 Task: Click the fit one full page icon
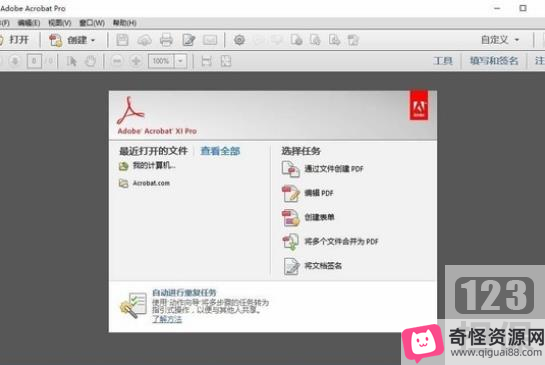(x=226, y=61)
